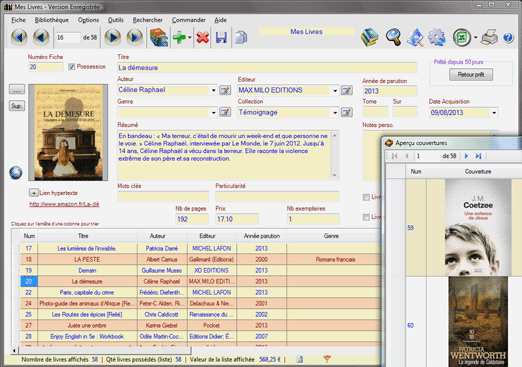Open search with magnifying glass icon
The width and height of the screenshot is (522, 367).
click(x=393, y=37)
